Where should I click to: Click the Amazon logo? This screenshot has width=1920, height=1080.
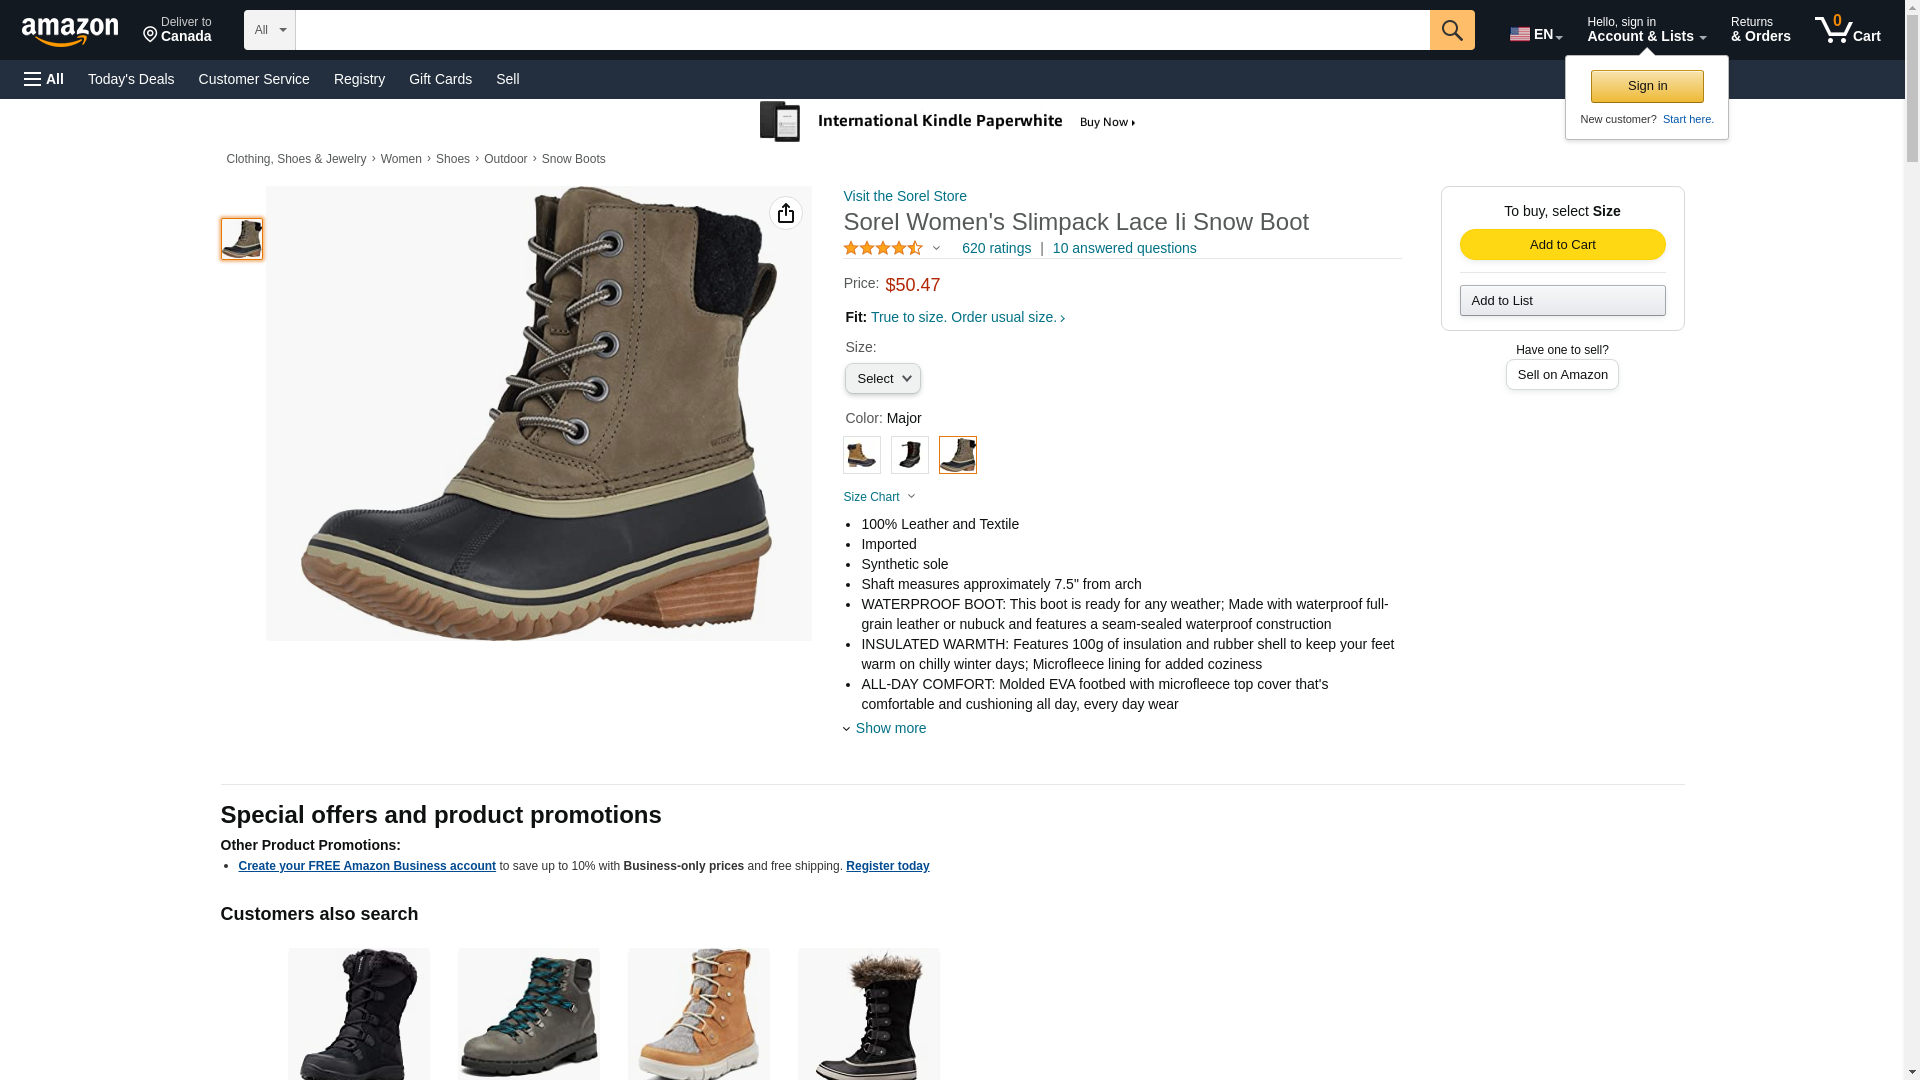70,31
